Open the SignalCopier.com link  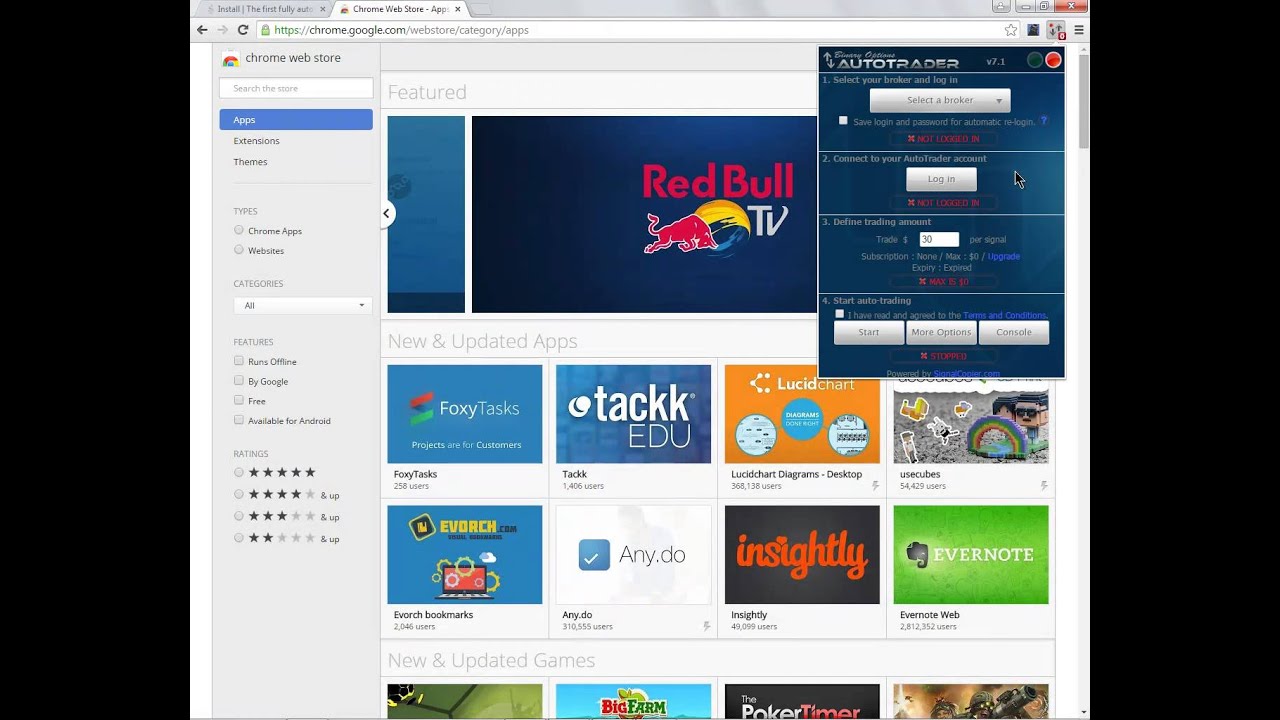coord(966,374)
